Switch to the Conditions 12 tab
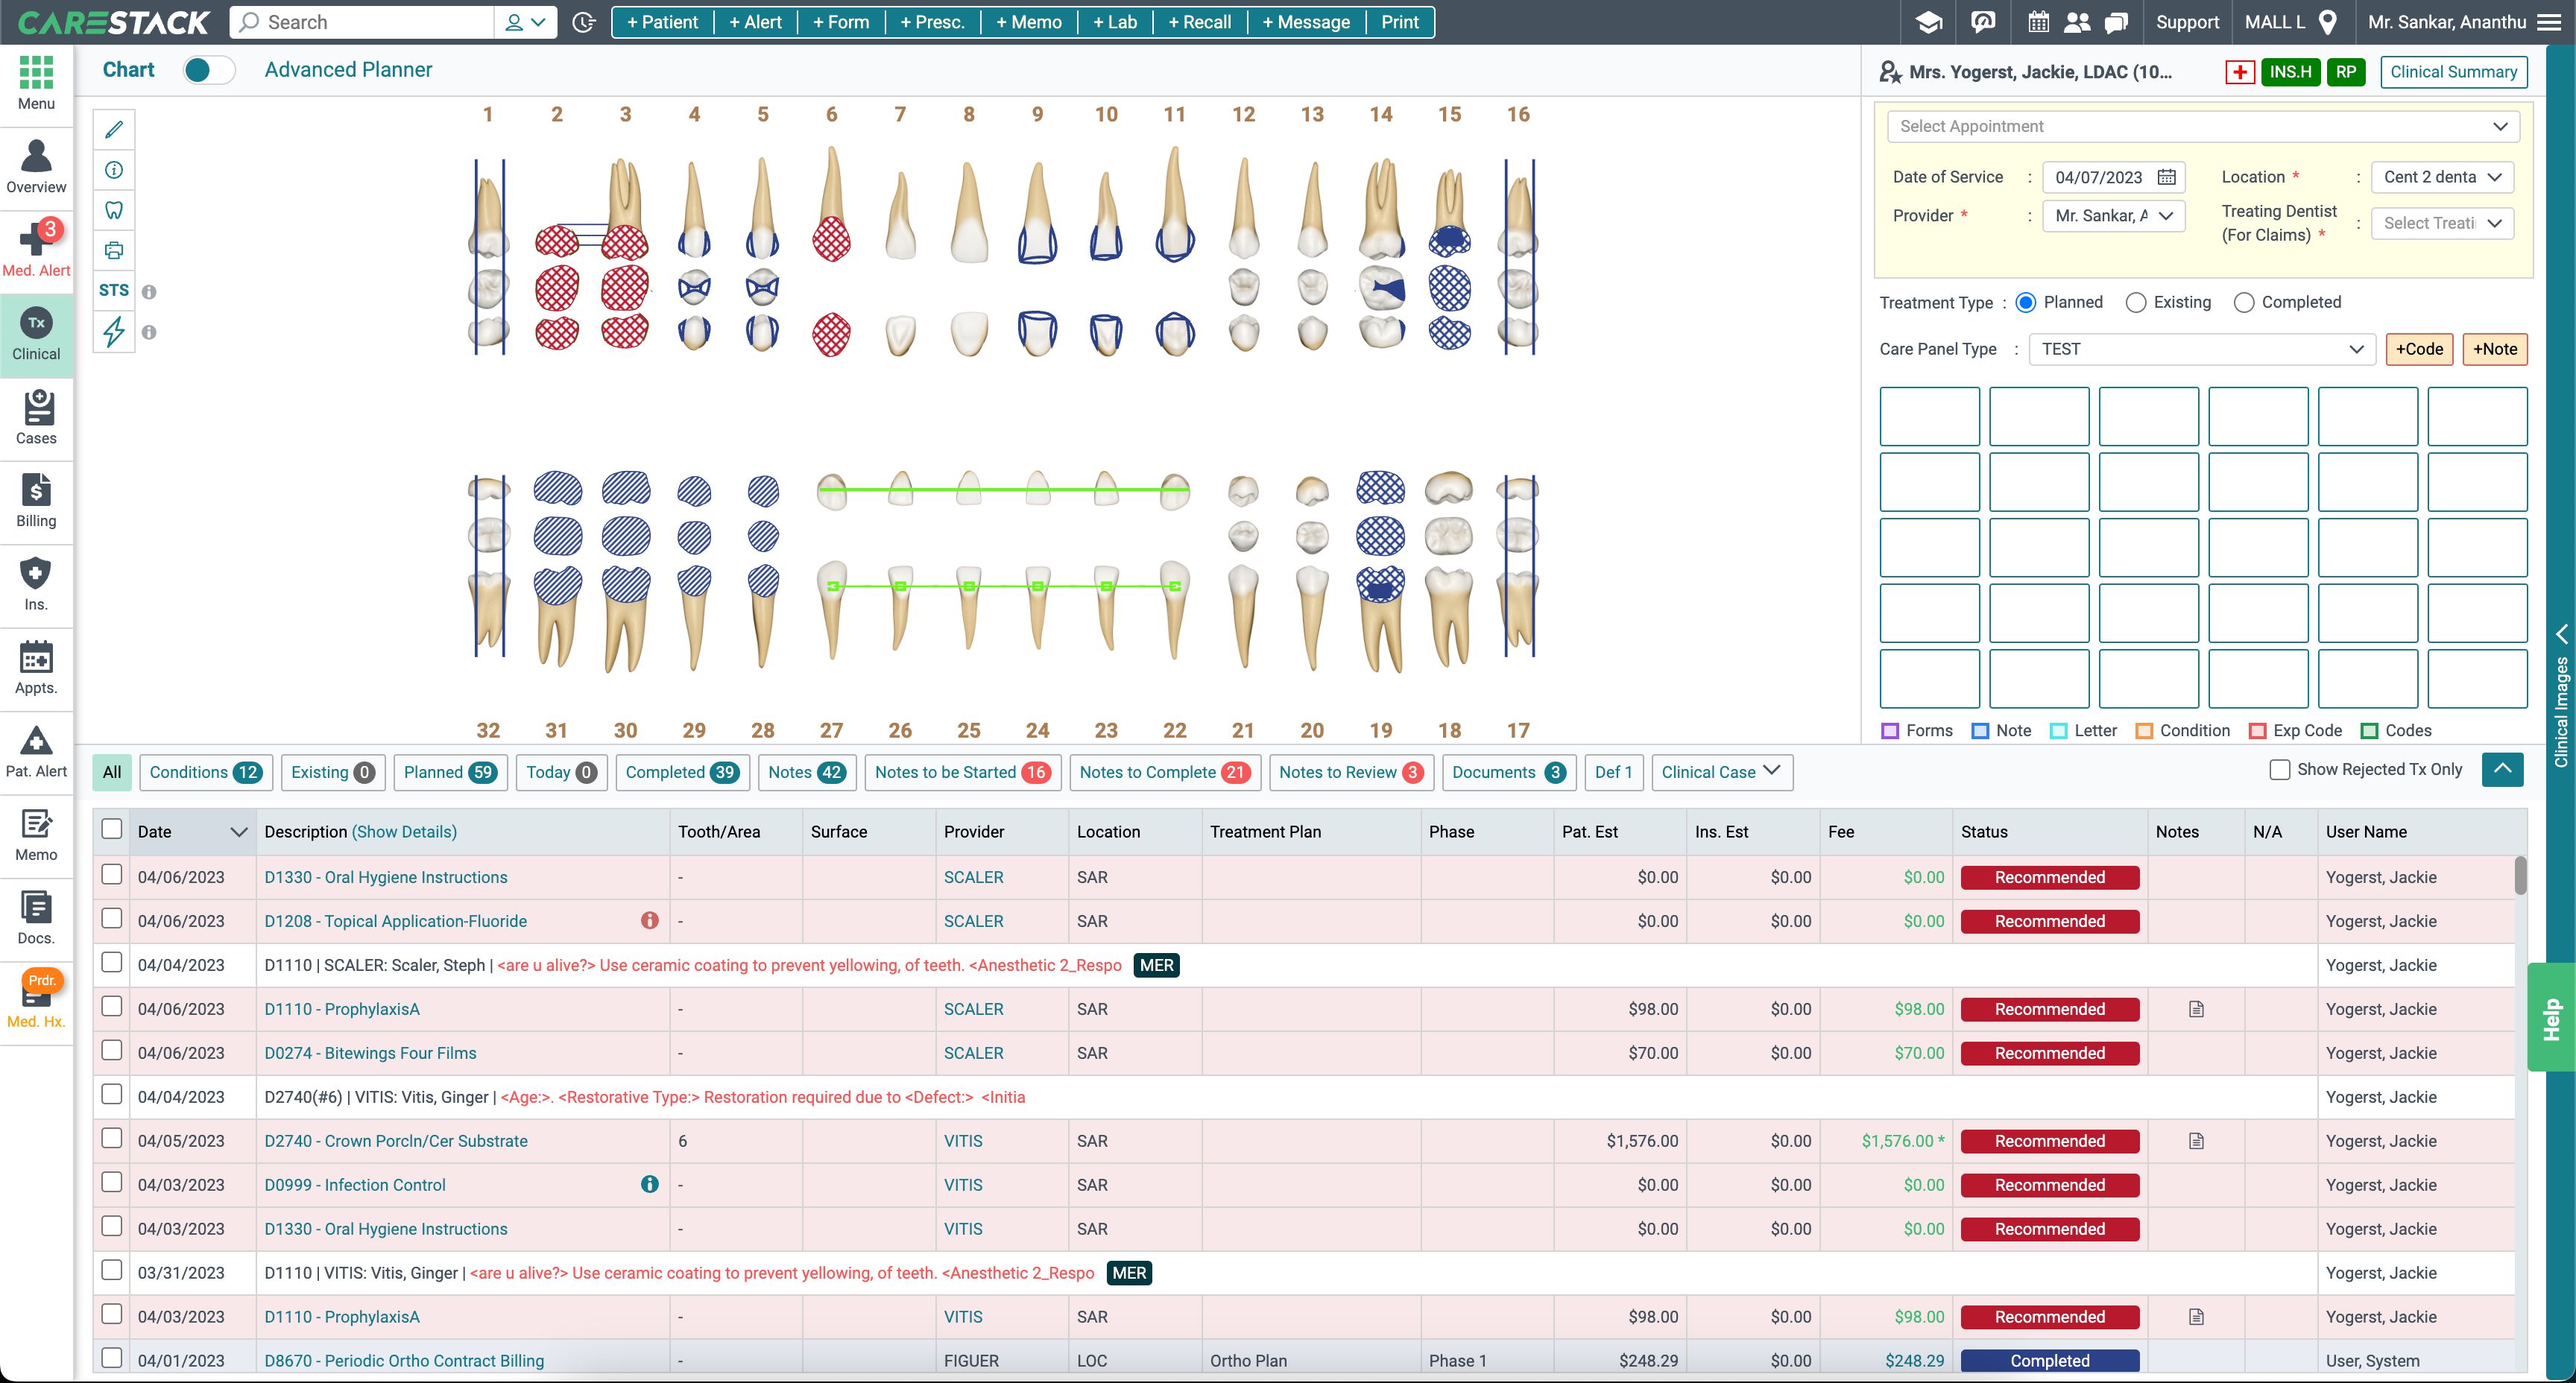This screenshot has height=1383, width=2576. coord(205,772)
